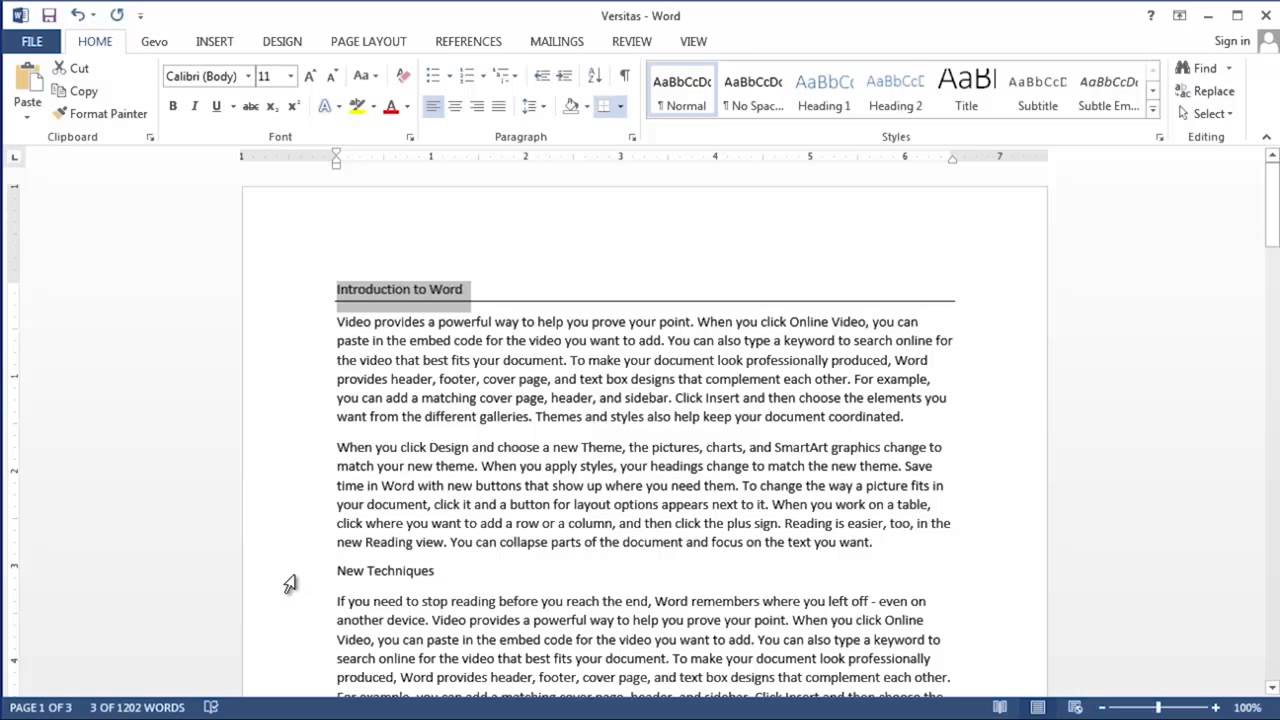The height and width of the screenshot is (720, 1280).
Task: Switch to the INSERT tab
Action: pyautogui.click(x=214, y=41)
